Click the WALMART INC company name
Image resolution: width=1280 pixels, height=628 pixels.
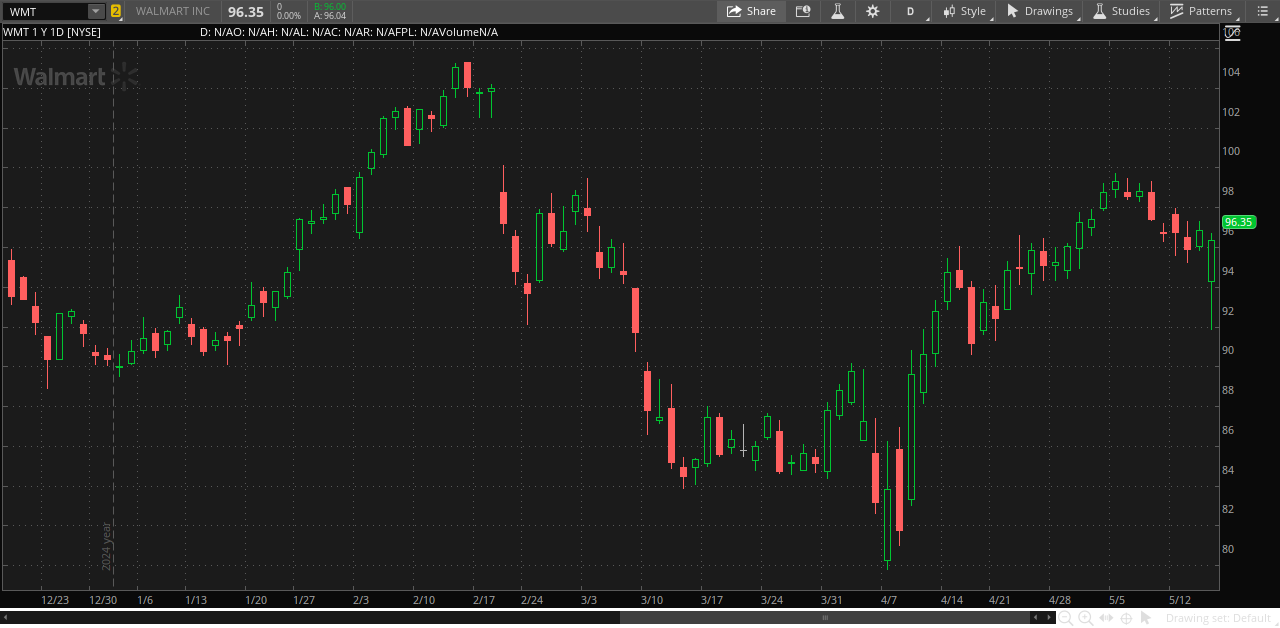(173, 11)
